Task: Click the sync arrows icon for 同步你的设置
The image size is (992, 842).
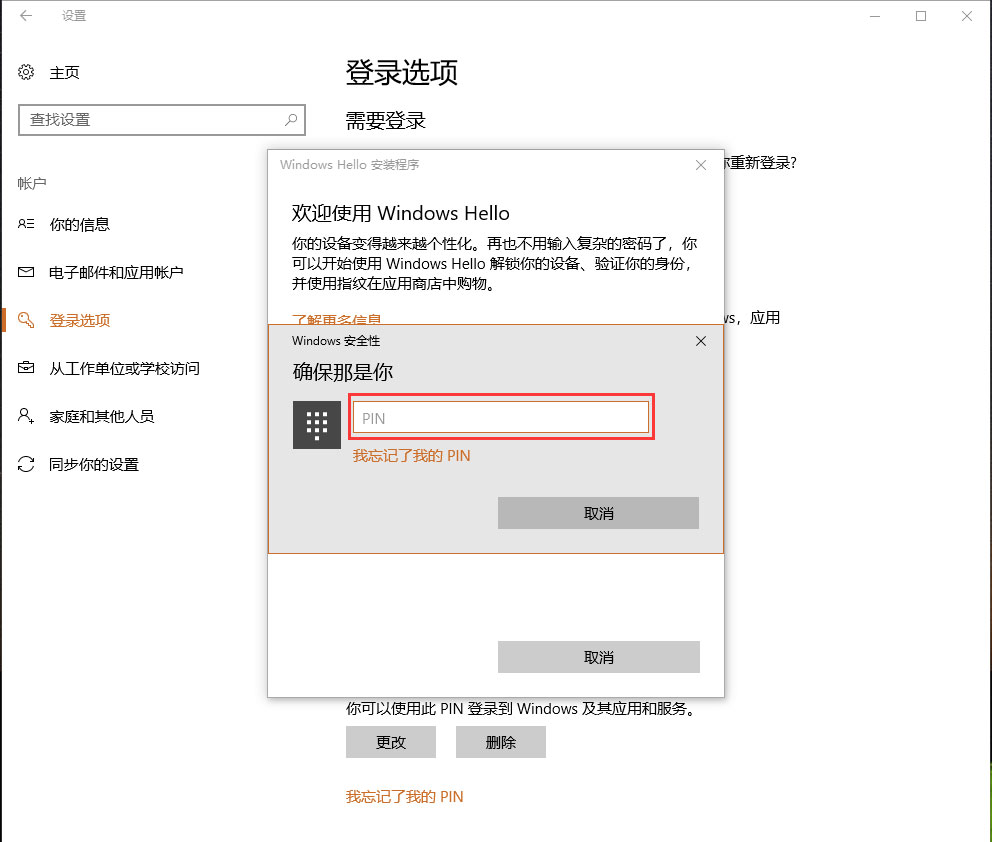Action: [x=30, y=464]
